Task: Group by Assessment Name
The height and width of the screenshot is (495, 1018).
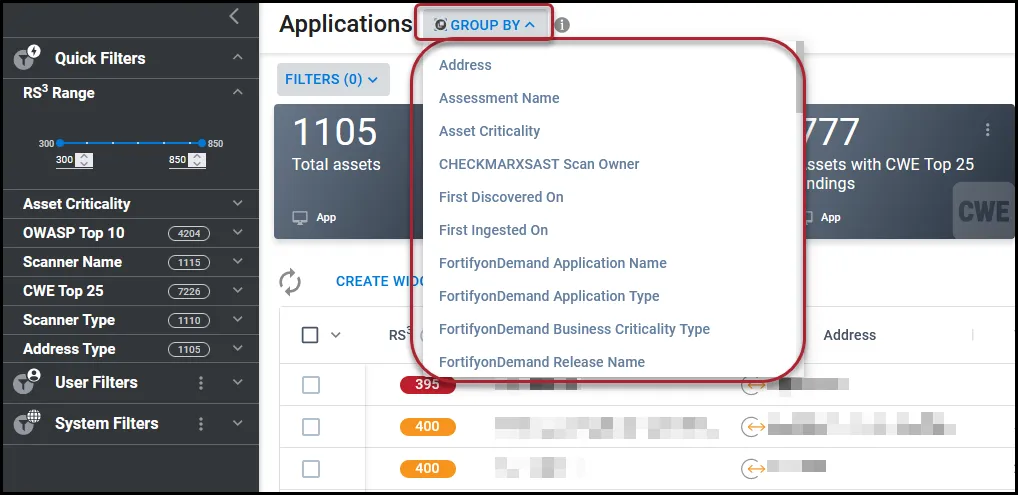Action: coord(499,98)
